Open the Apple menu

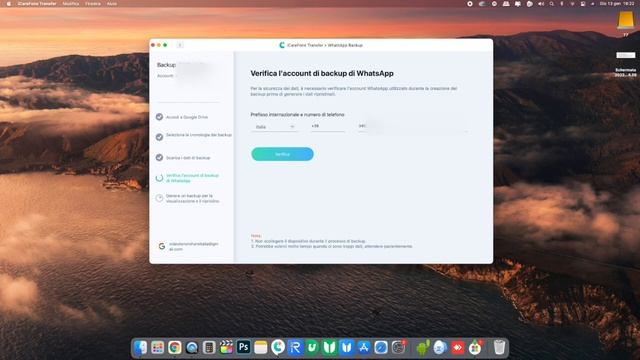pyautogui.click(x=9, y=4)
